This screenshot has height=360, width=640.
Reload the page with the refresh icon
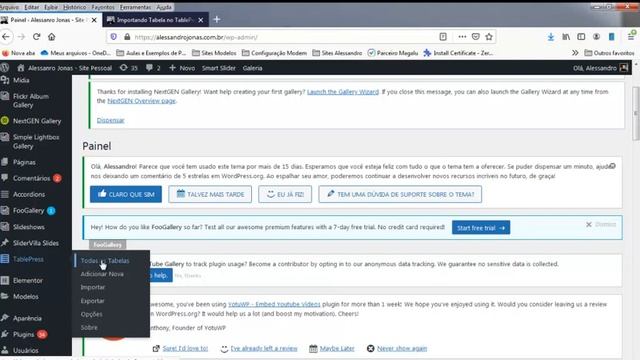pos(36,37)
